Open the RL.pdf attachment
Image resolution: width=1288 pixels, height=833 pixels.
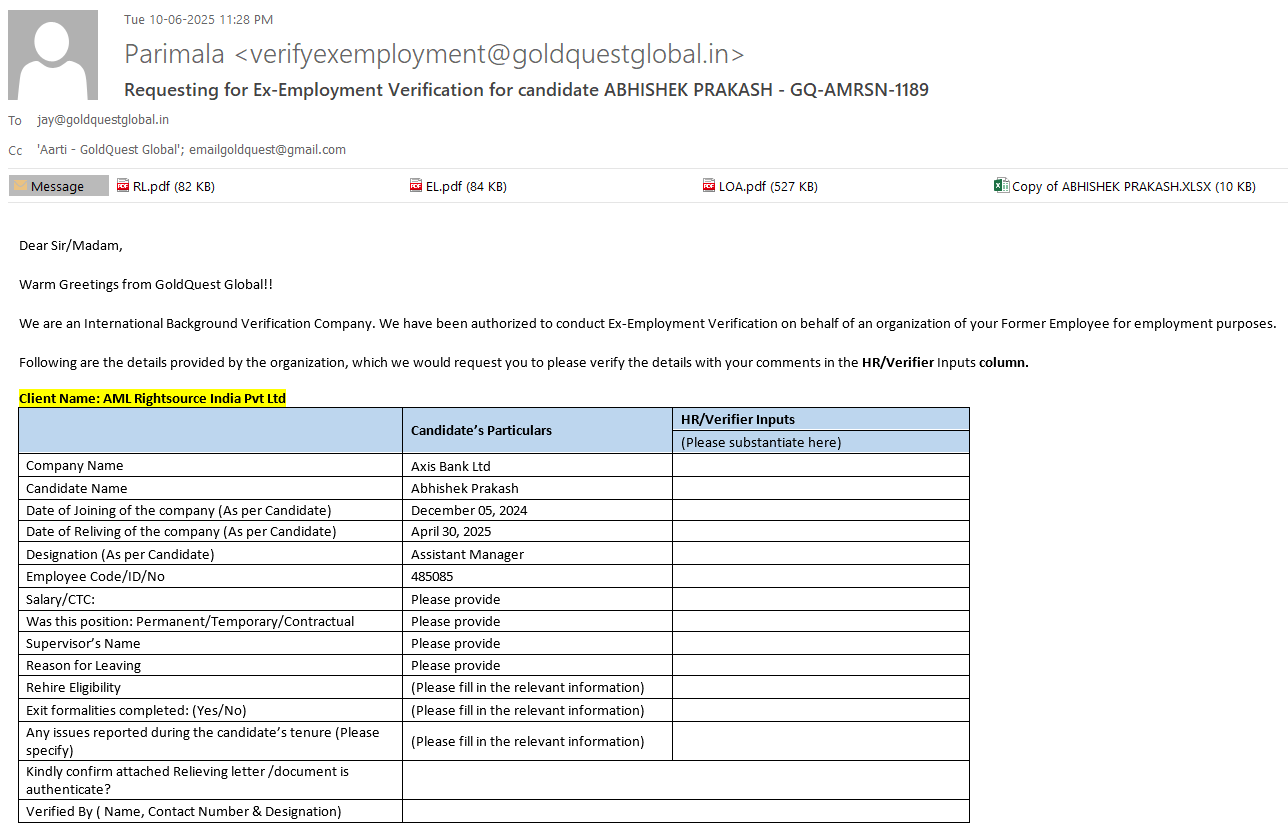coord(166,186)
